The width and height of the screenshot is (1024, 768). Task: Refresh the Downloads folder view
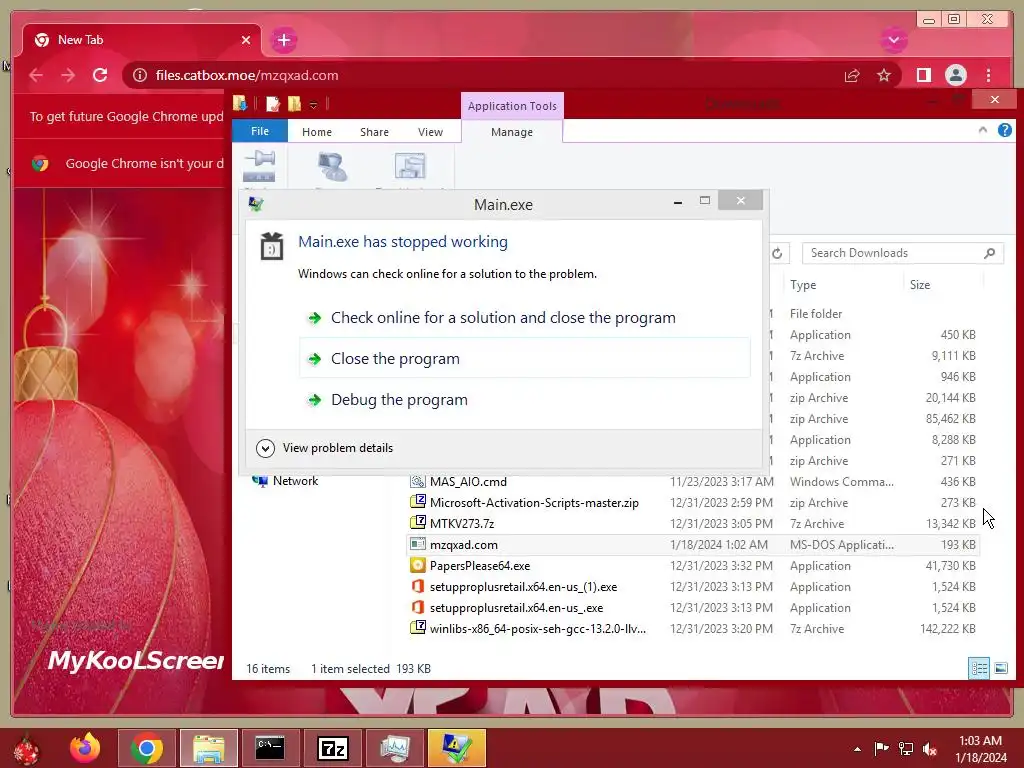click(777, 253)
